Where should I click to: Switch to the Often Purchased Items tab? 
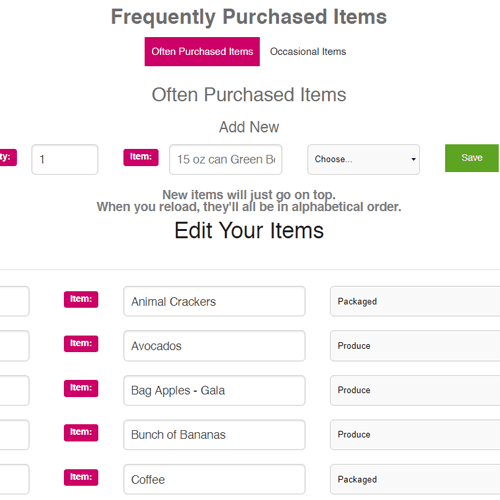point(202,52)
